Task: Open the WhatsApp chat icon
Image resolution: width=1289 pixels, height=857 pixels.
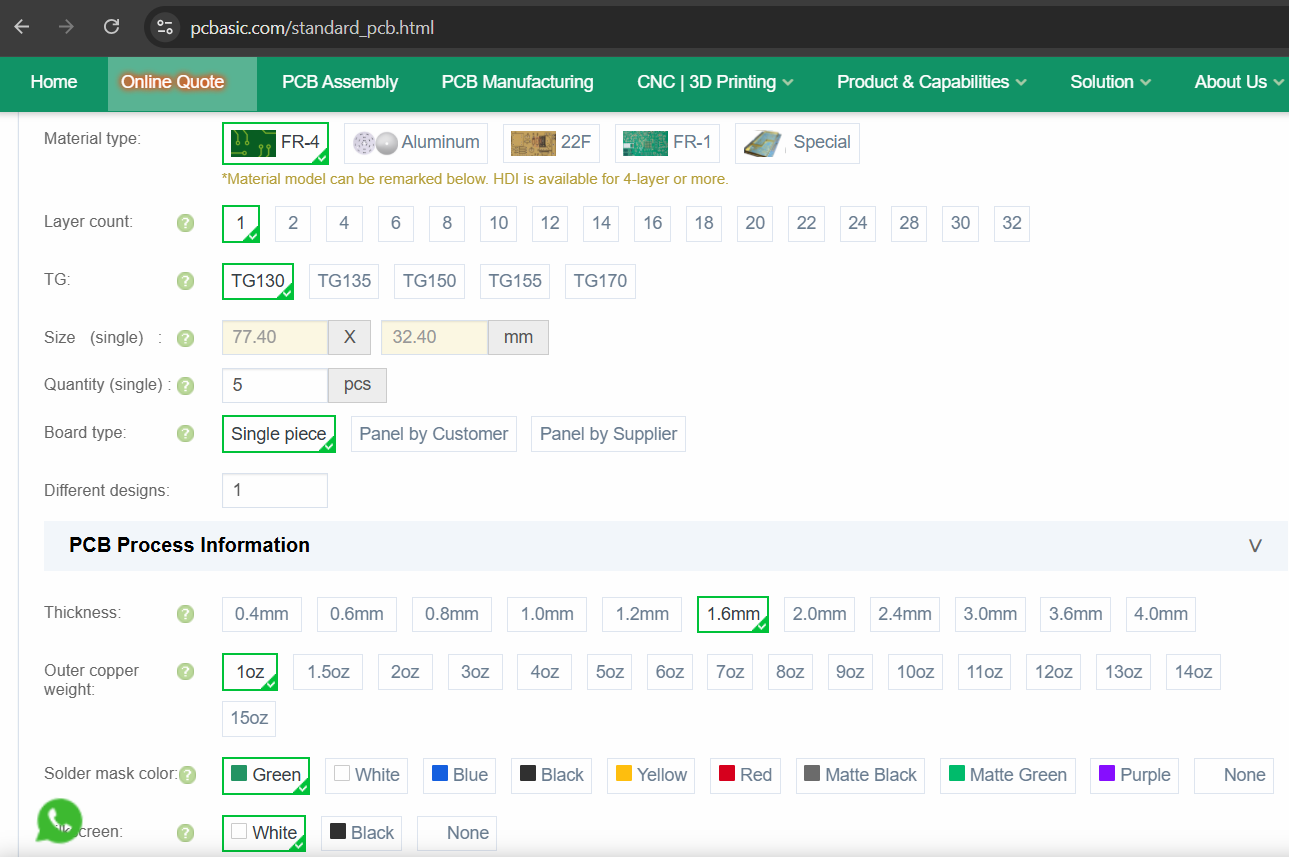Action: 59,821
